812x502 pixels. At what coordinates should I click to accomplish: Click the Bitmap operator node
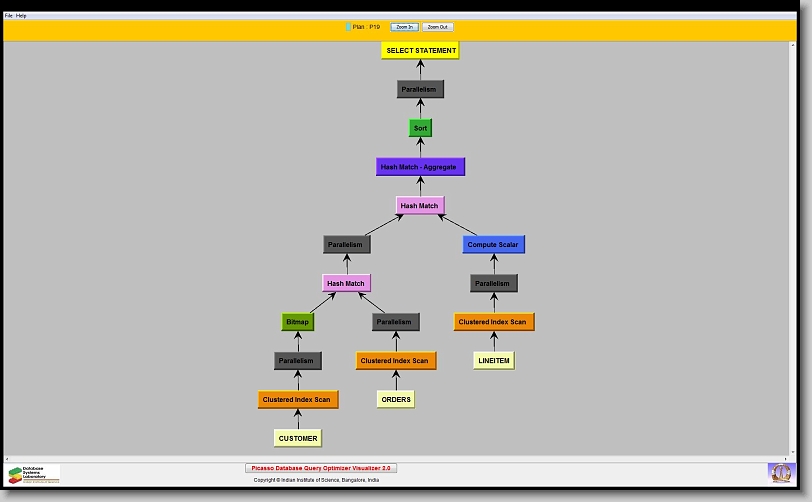pos(297,322)
